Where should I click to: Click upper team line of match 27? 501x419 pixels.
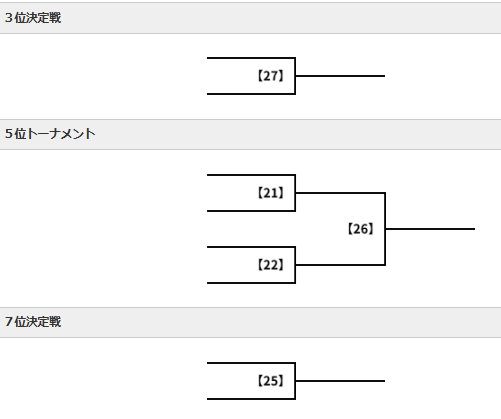click(251, 58)
